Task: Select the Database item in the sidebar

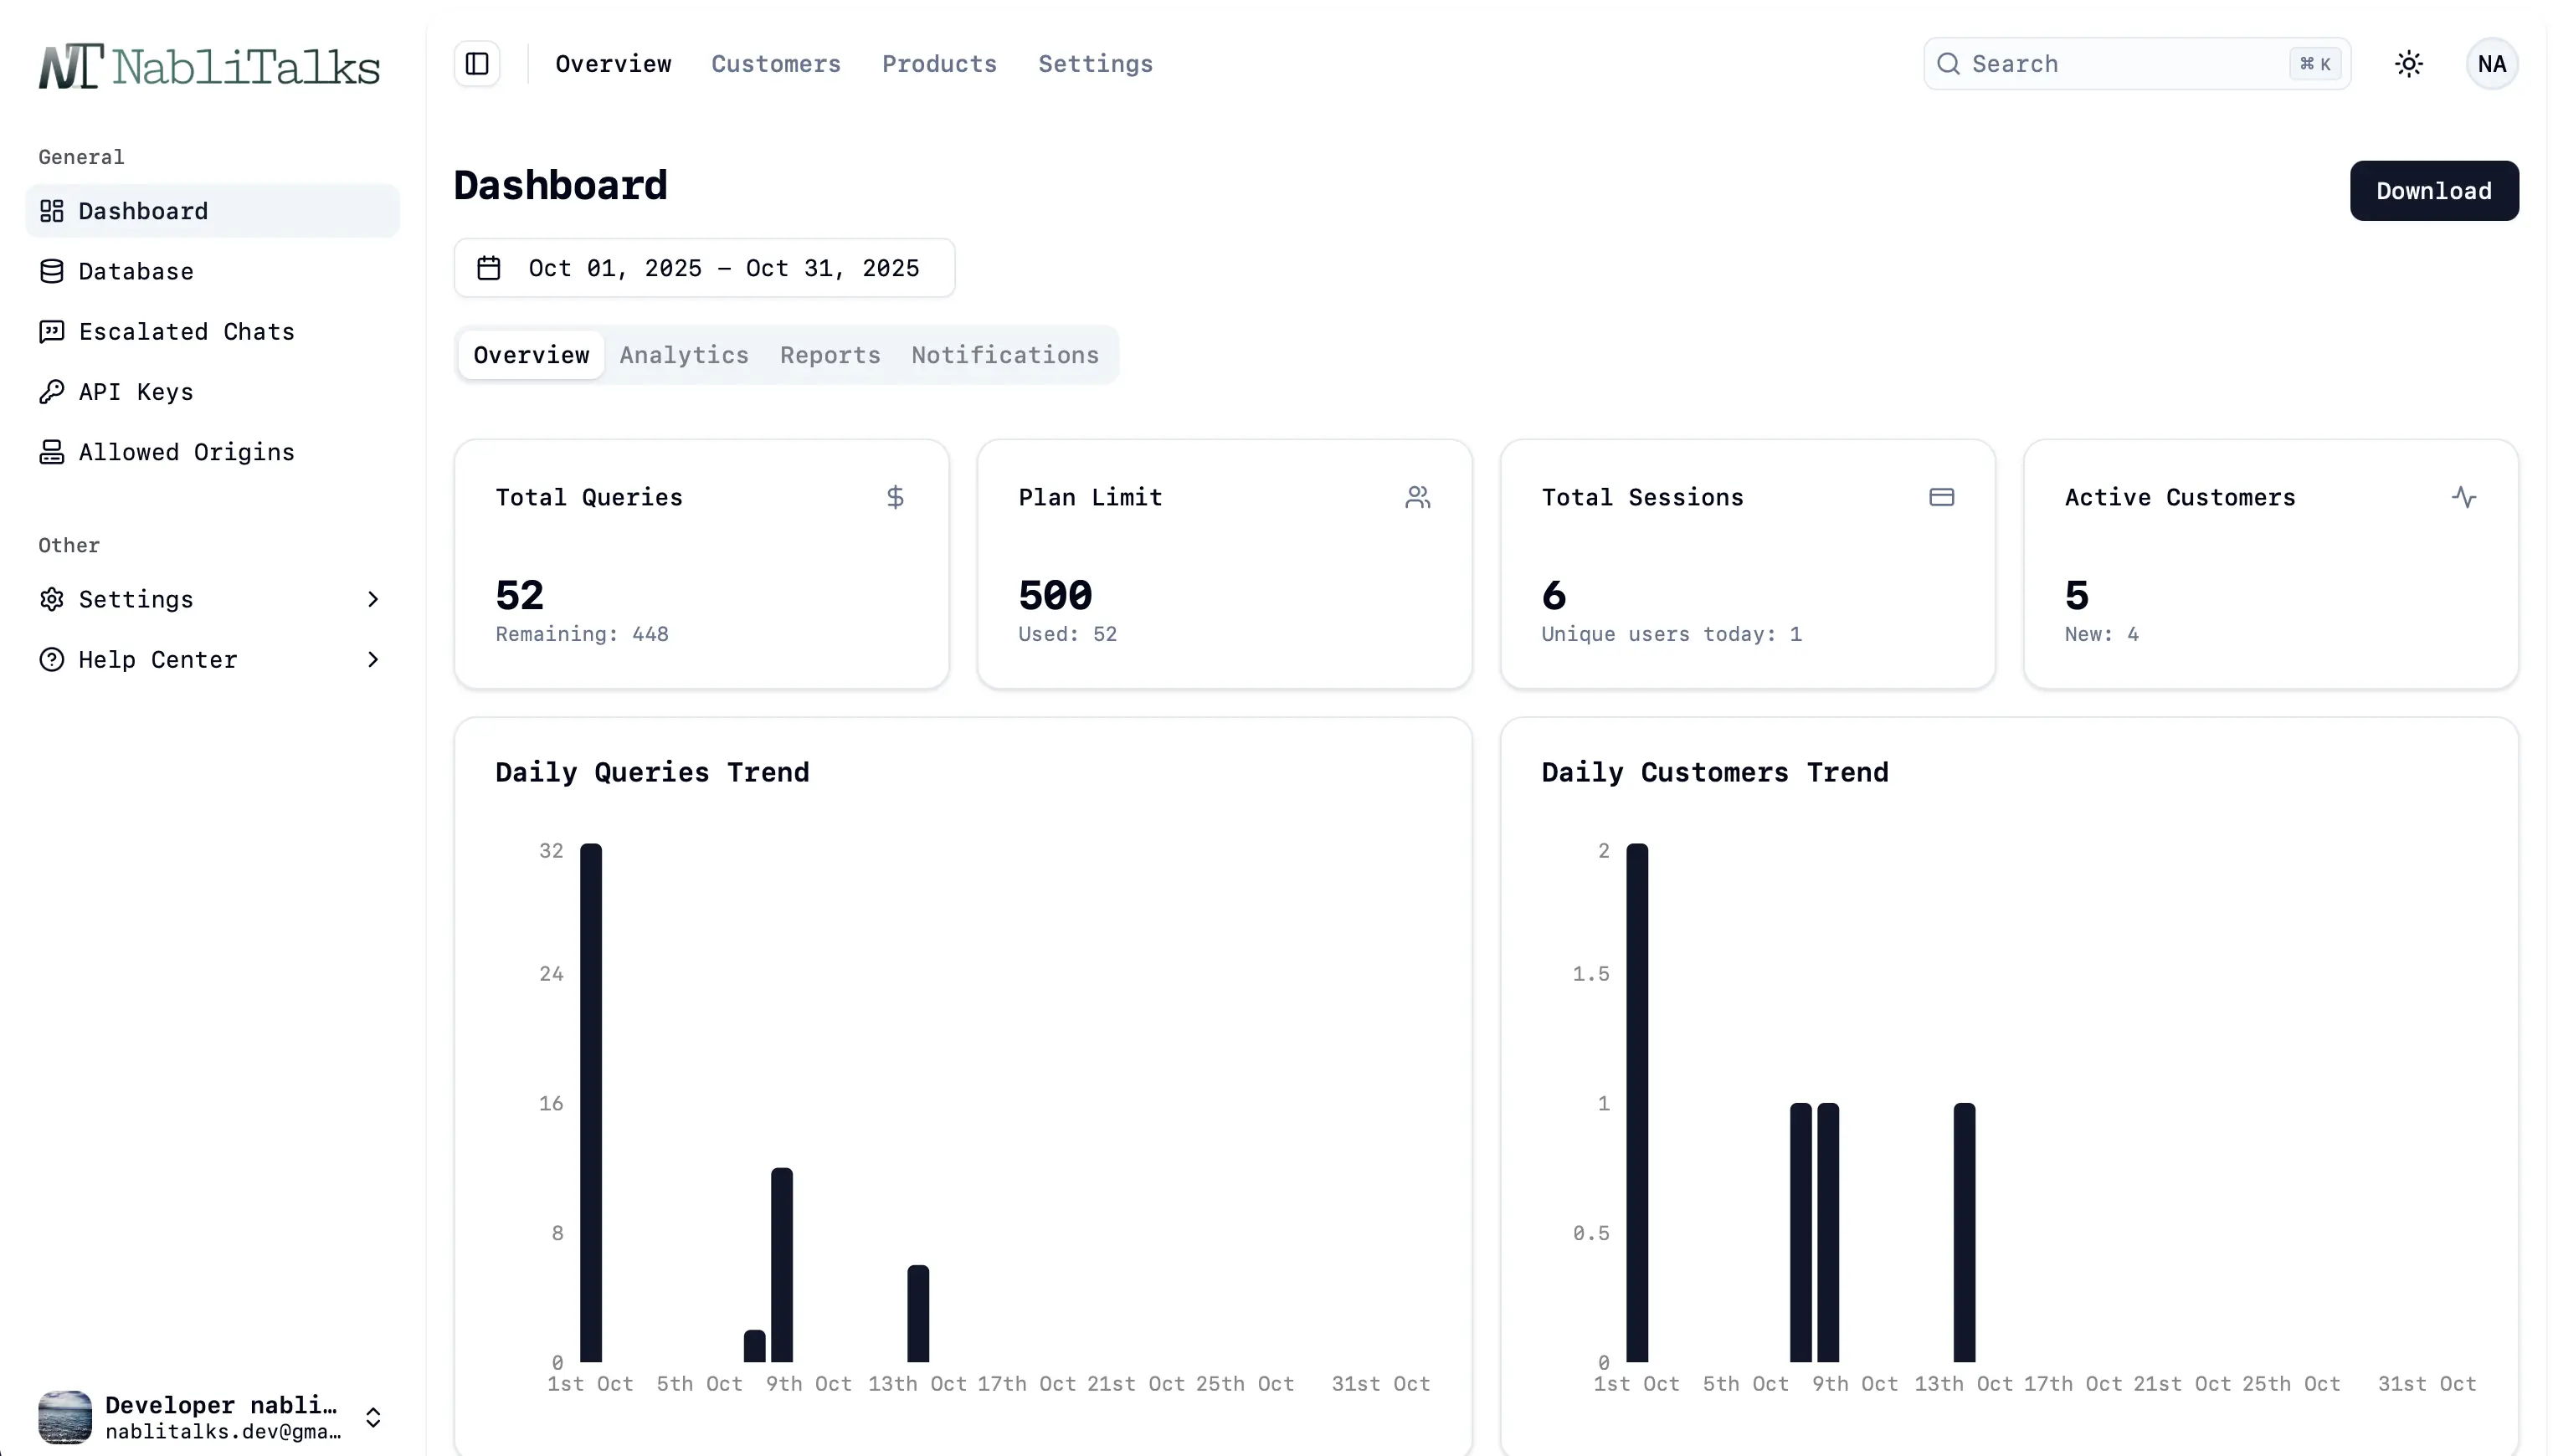Action: click(x=136, y=271)
